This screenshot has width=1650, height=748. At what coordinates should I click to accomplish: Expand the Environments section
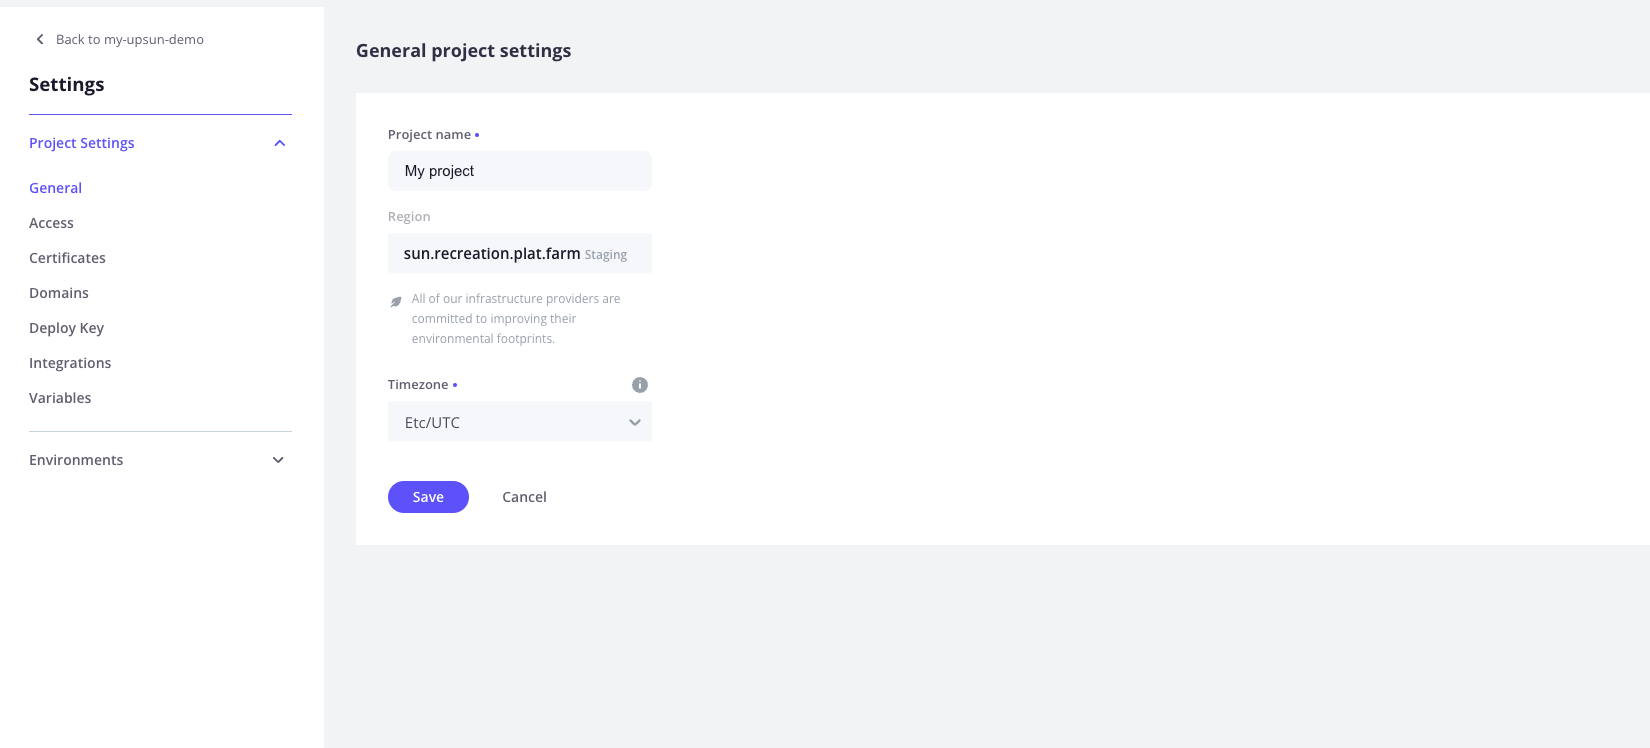(x=277, y=460)
